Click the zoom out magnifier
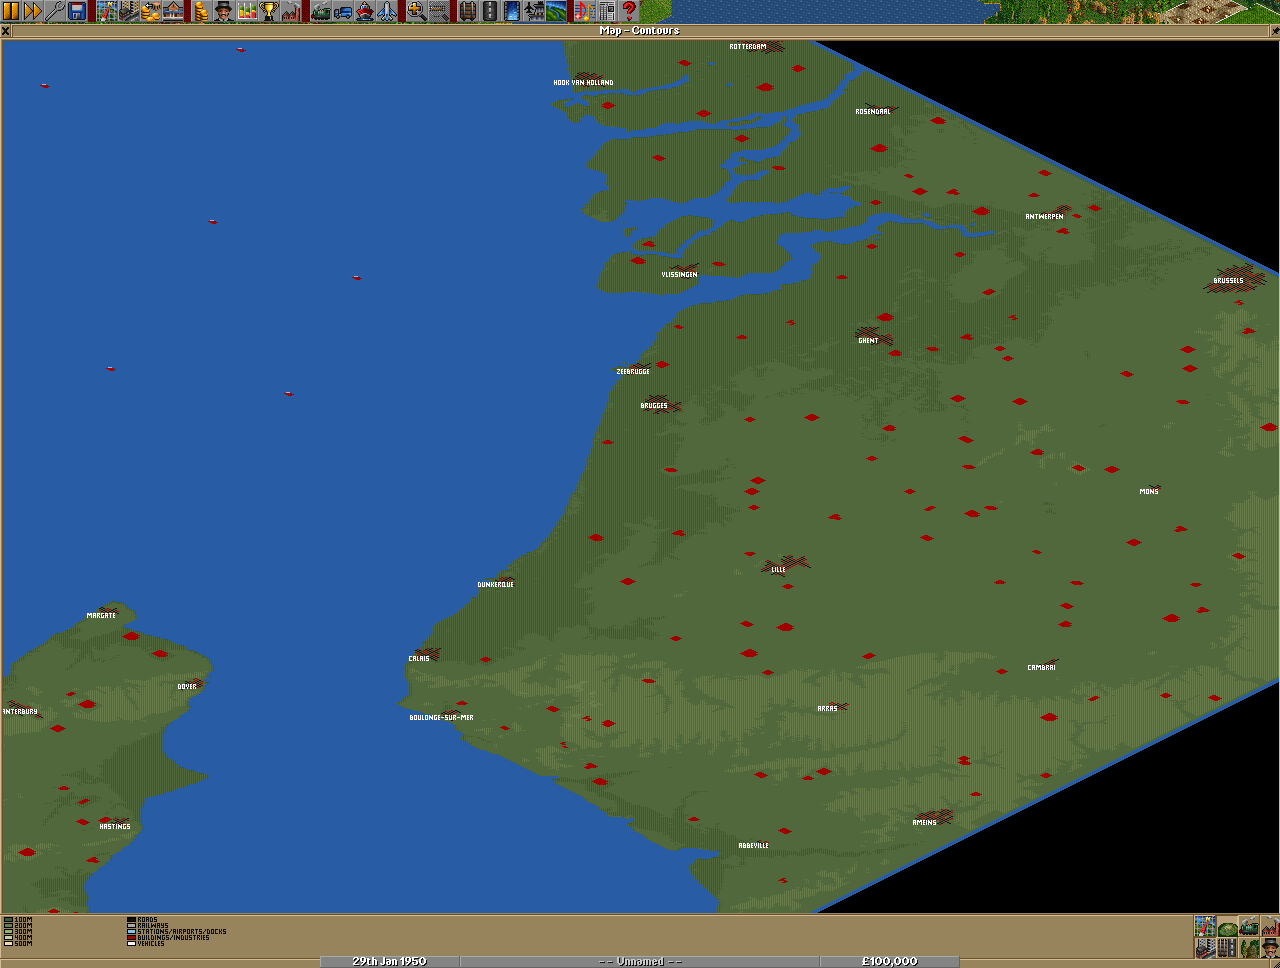1280x968 pixels. [x=439, y=12]
